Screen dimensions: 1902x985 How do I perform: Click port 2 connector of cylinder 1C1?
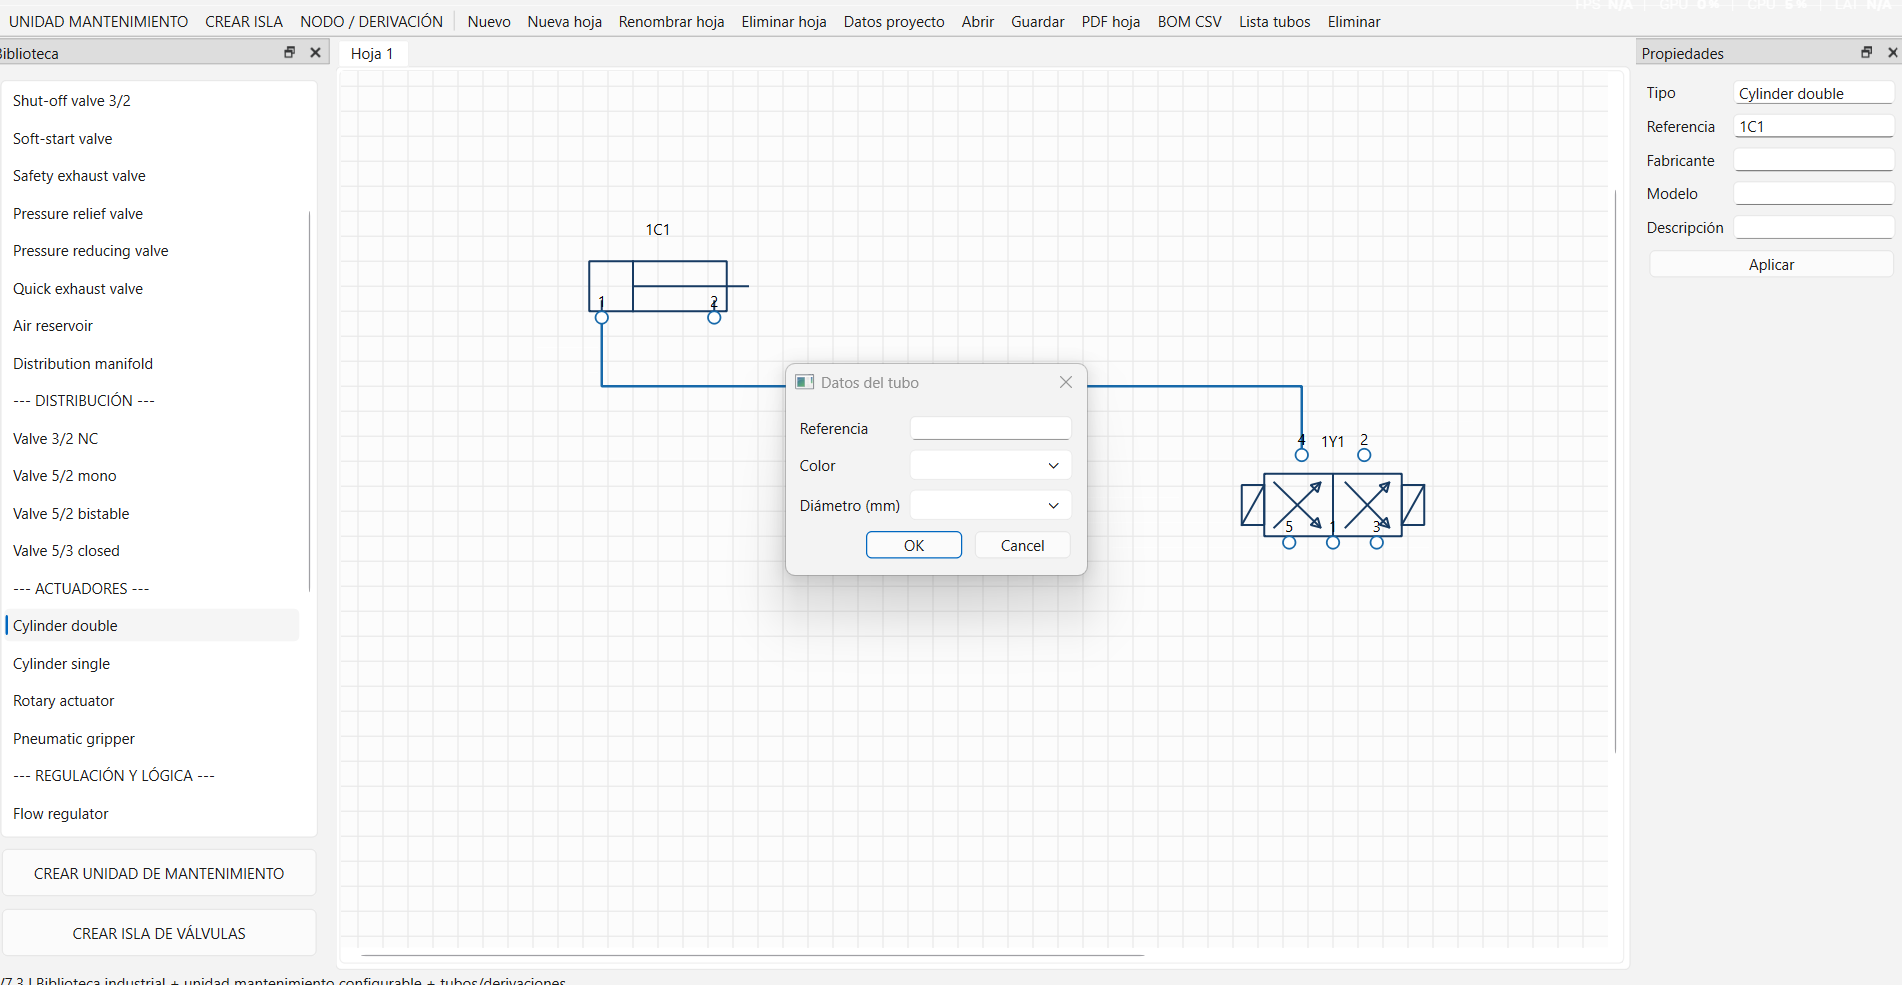[x=714, y=318]
